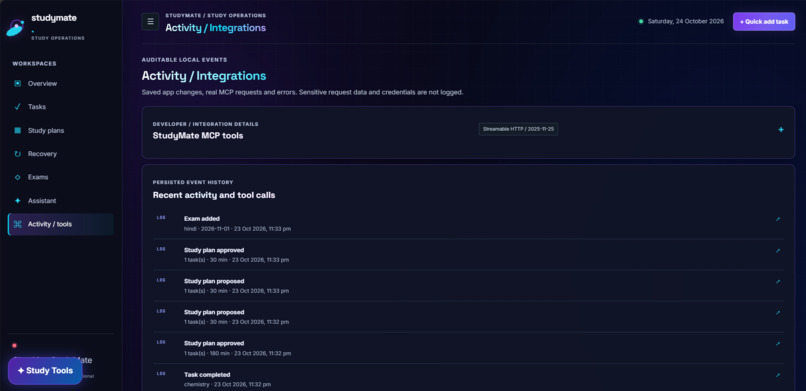Open Study plans in sidebar
The image size is (806, 391).
(x=61, y=131)
